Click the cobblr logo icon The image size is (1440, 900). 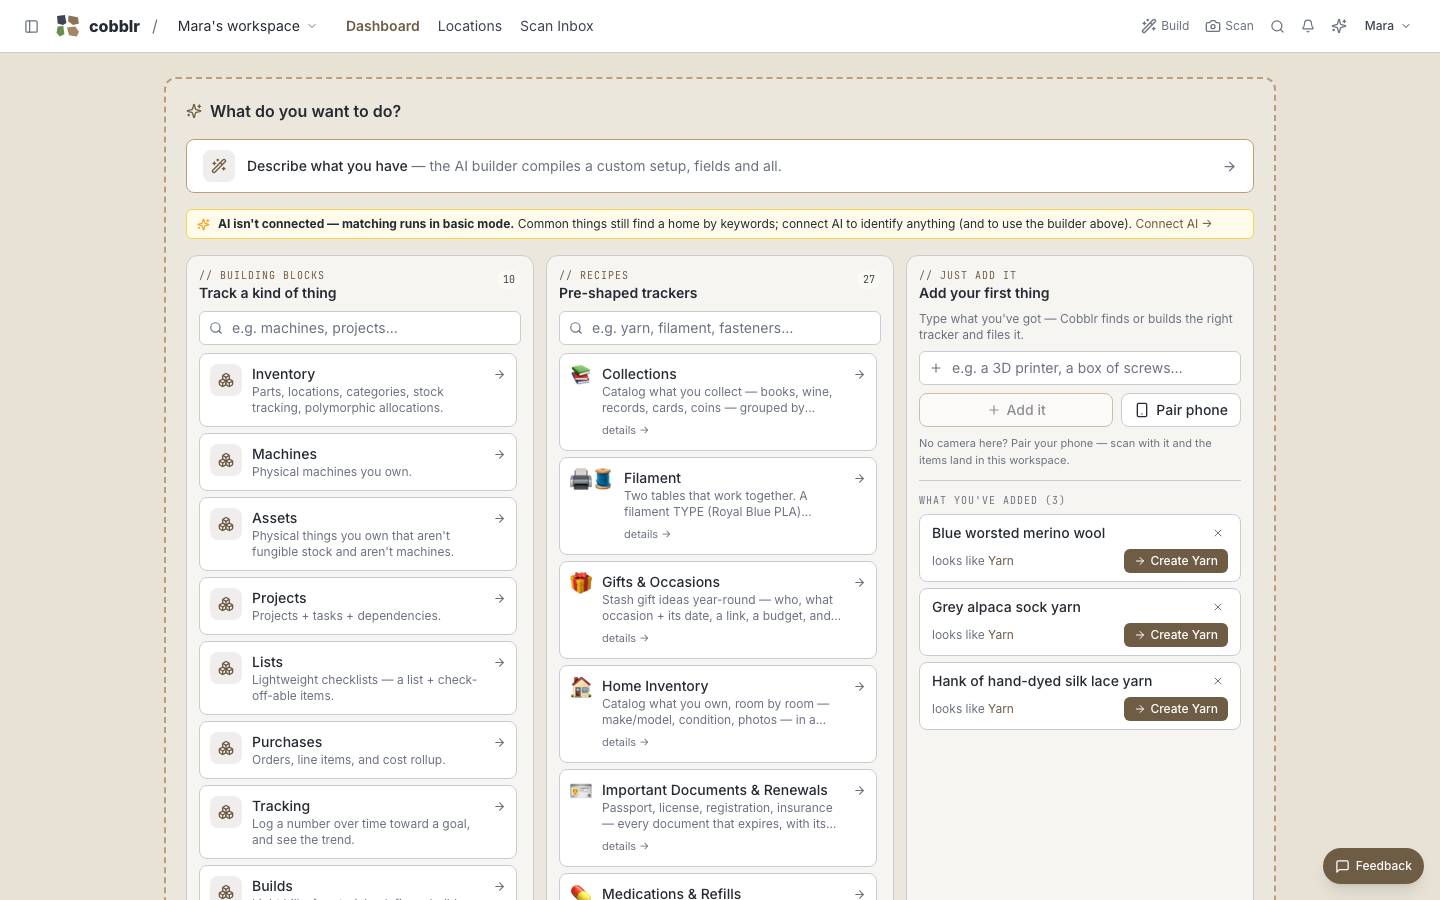[x=68, y=26]
